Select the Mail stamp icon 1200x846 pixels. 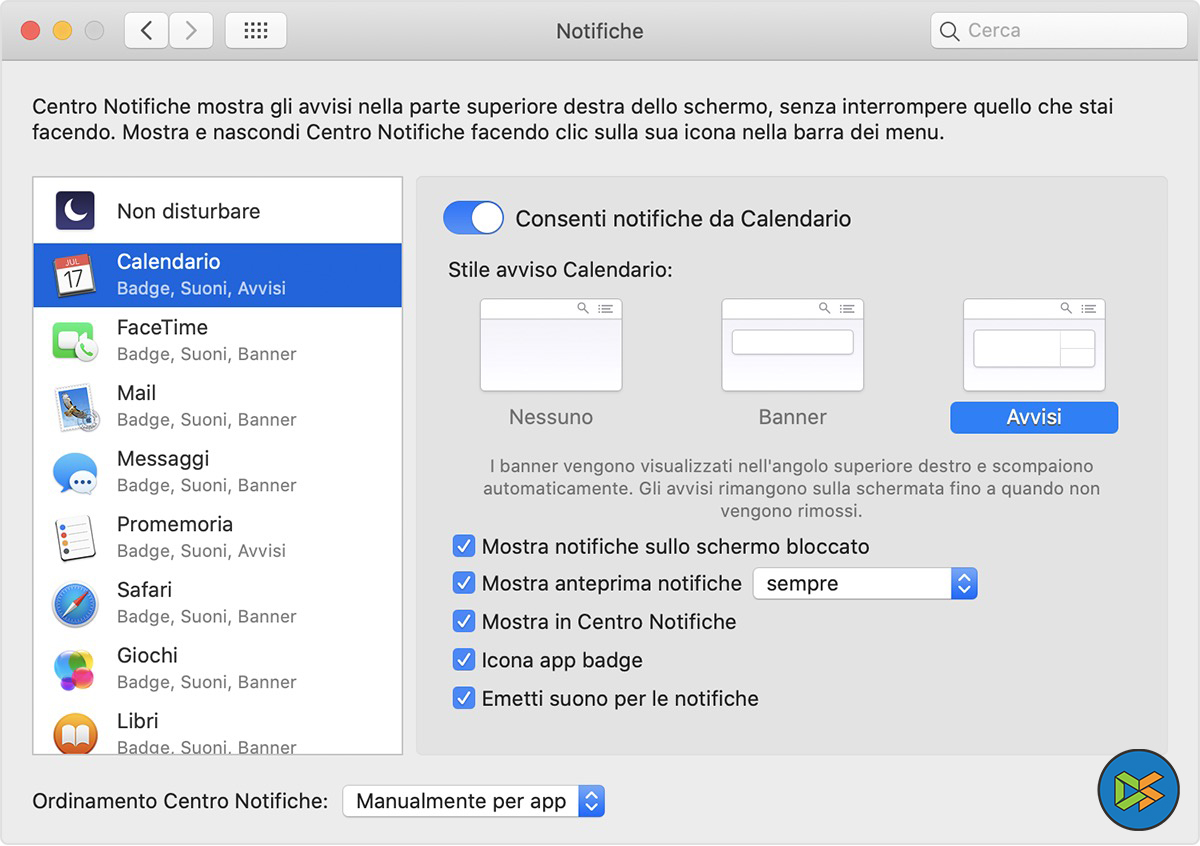click(75, 406)
